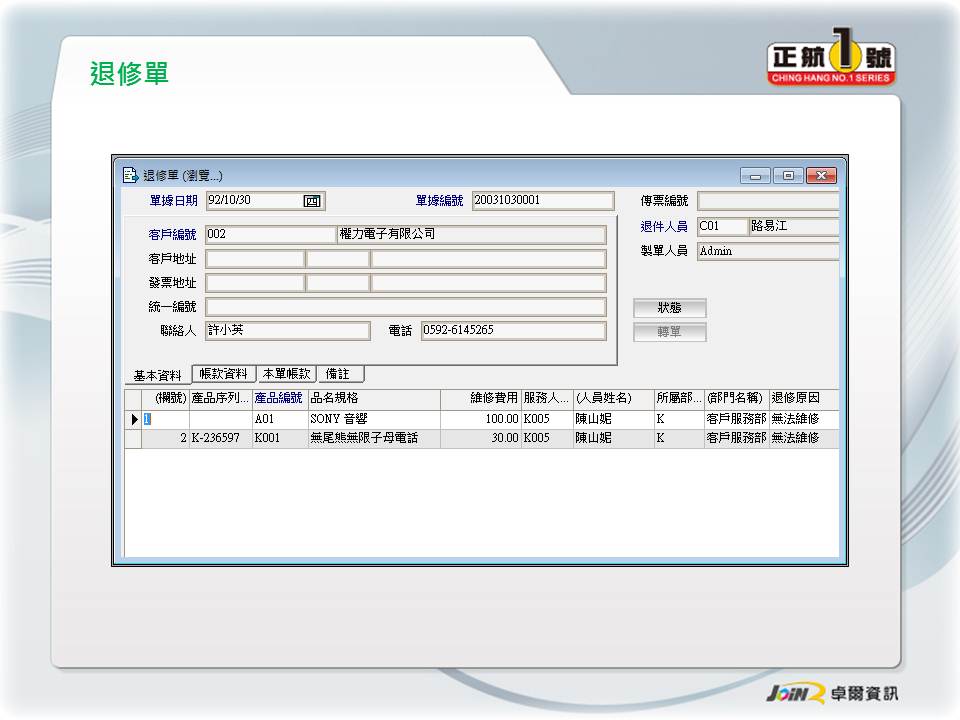This screenshot has width=960, height=720.
Task: Click the empty 統一編號 input field
Action: tap(405, 307)
